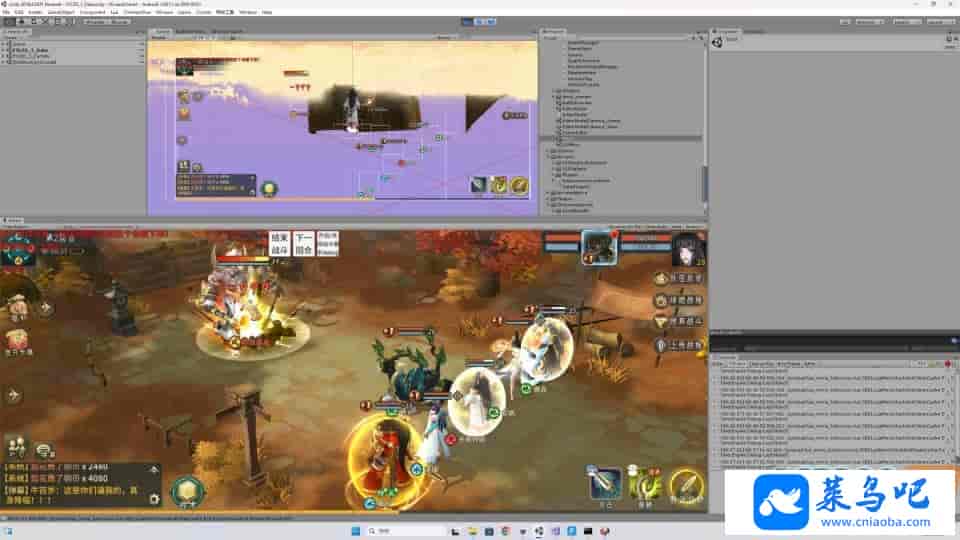Toggle Clear on Play in Console
Viewport: 960px width, 540px height.
coord(761,363)
